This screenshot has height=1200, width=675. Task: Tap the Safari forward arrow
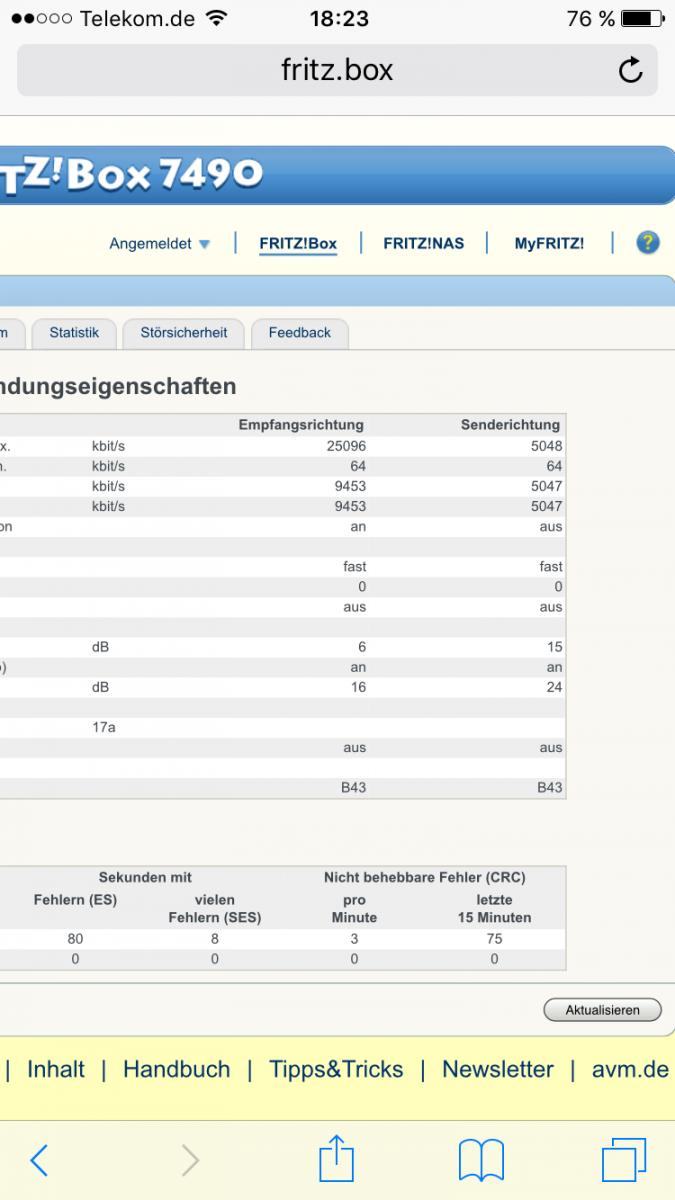click(x=190, y=1160)
